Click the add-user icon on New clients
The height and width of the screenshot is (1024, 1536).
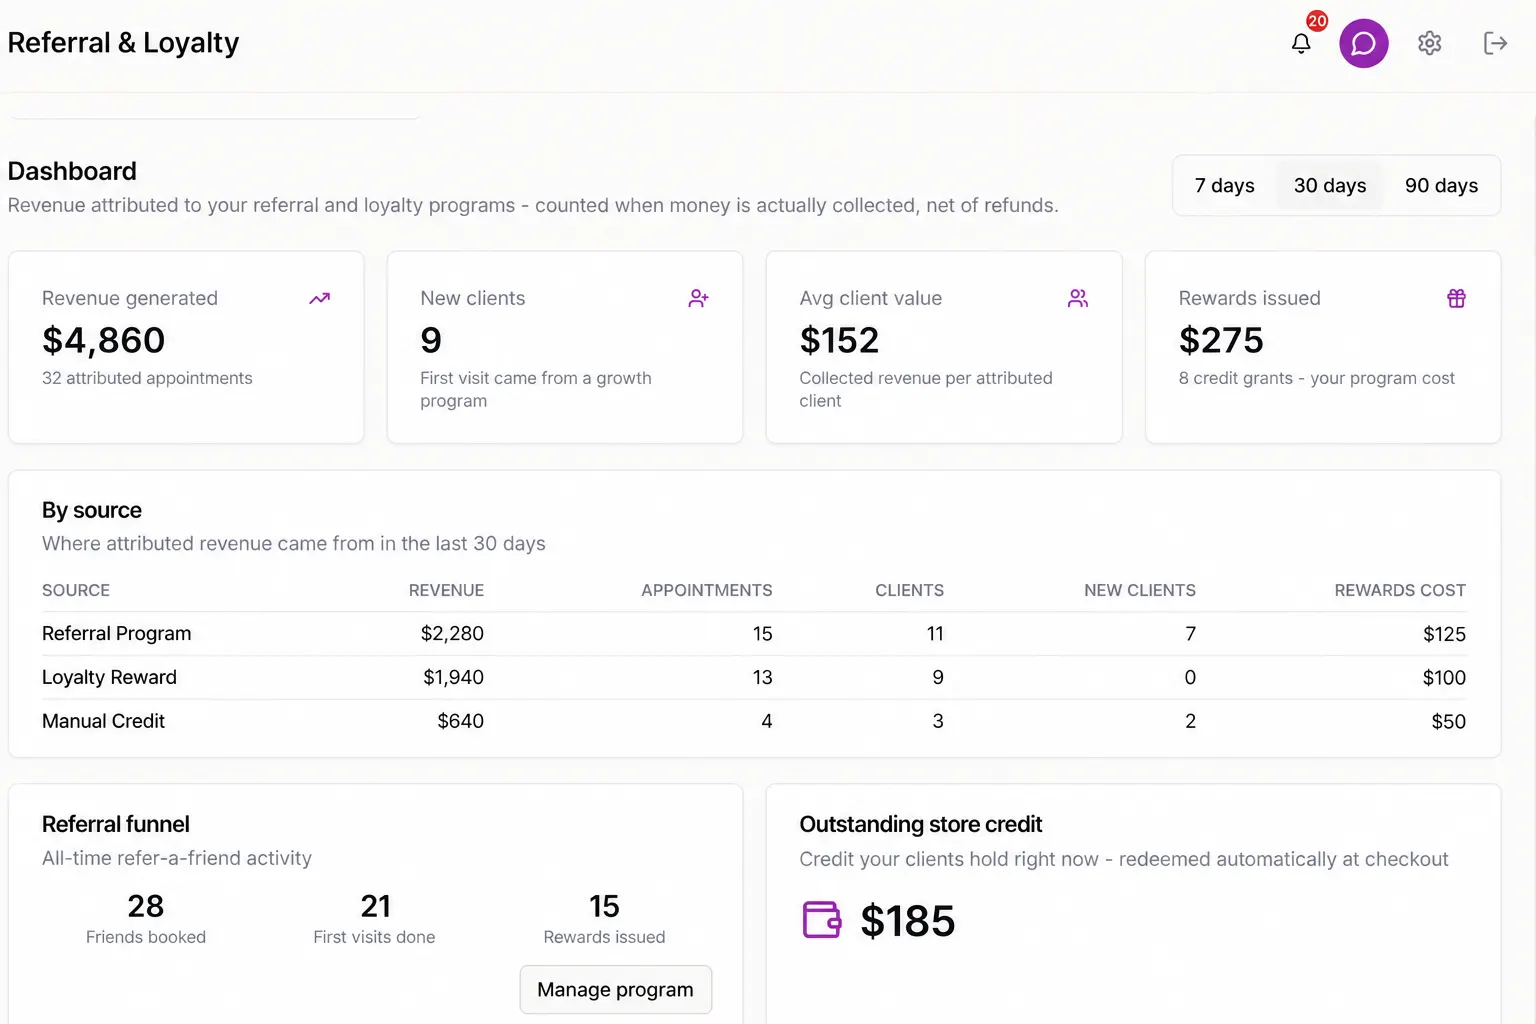[699, 298]
